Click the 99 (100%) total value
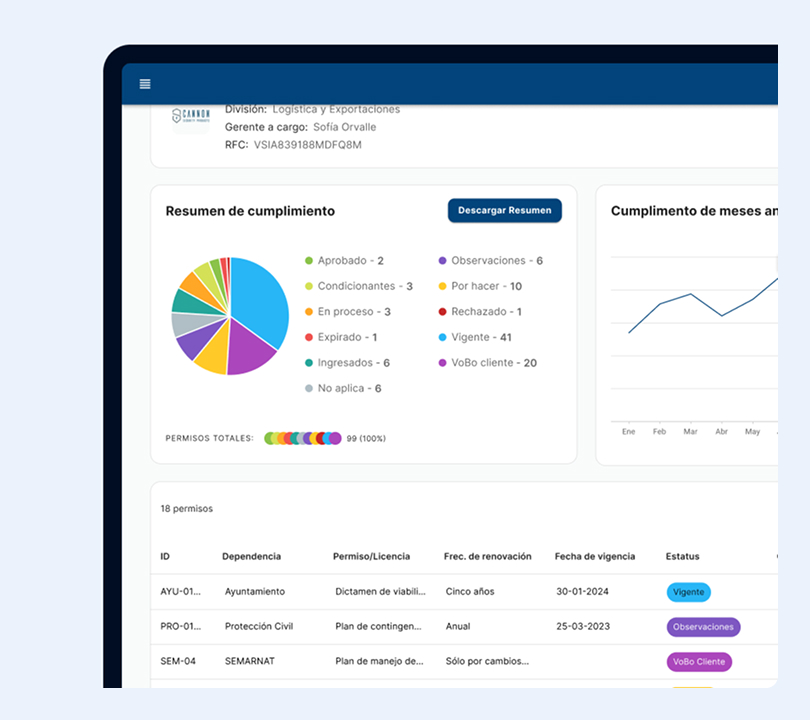 point(366,439)
